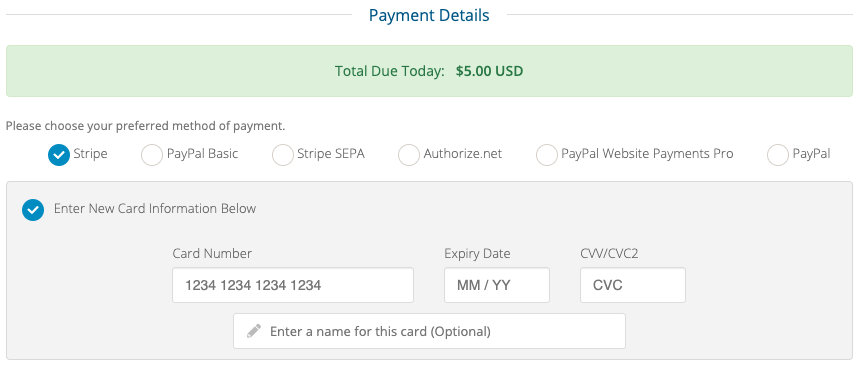Click the Expiry Date label
Screen dimensions: 858x365
pos(477,254)
